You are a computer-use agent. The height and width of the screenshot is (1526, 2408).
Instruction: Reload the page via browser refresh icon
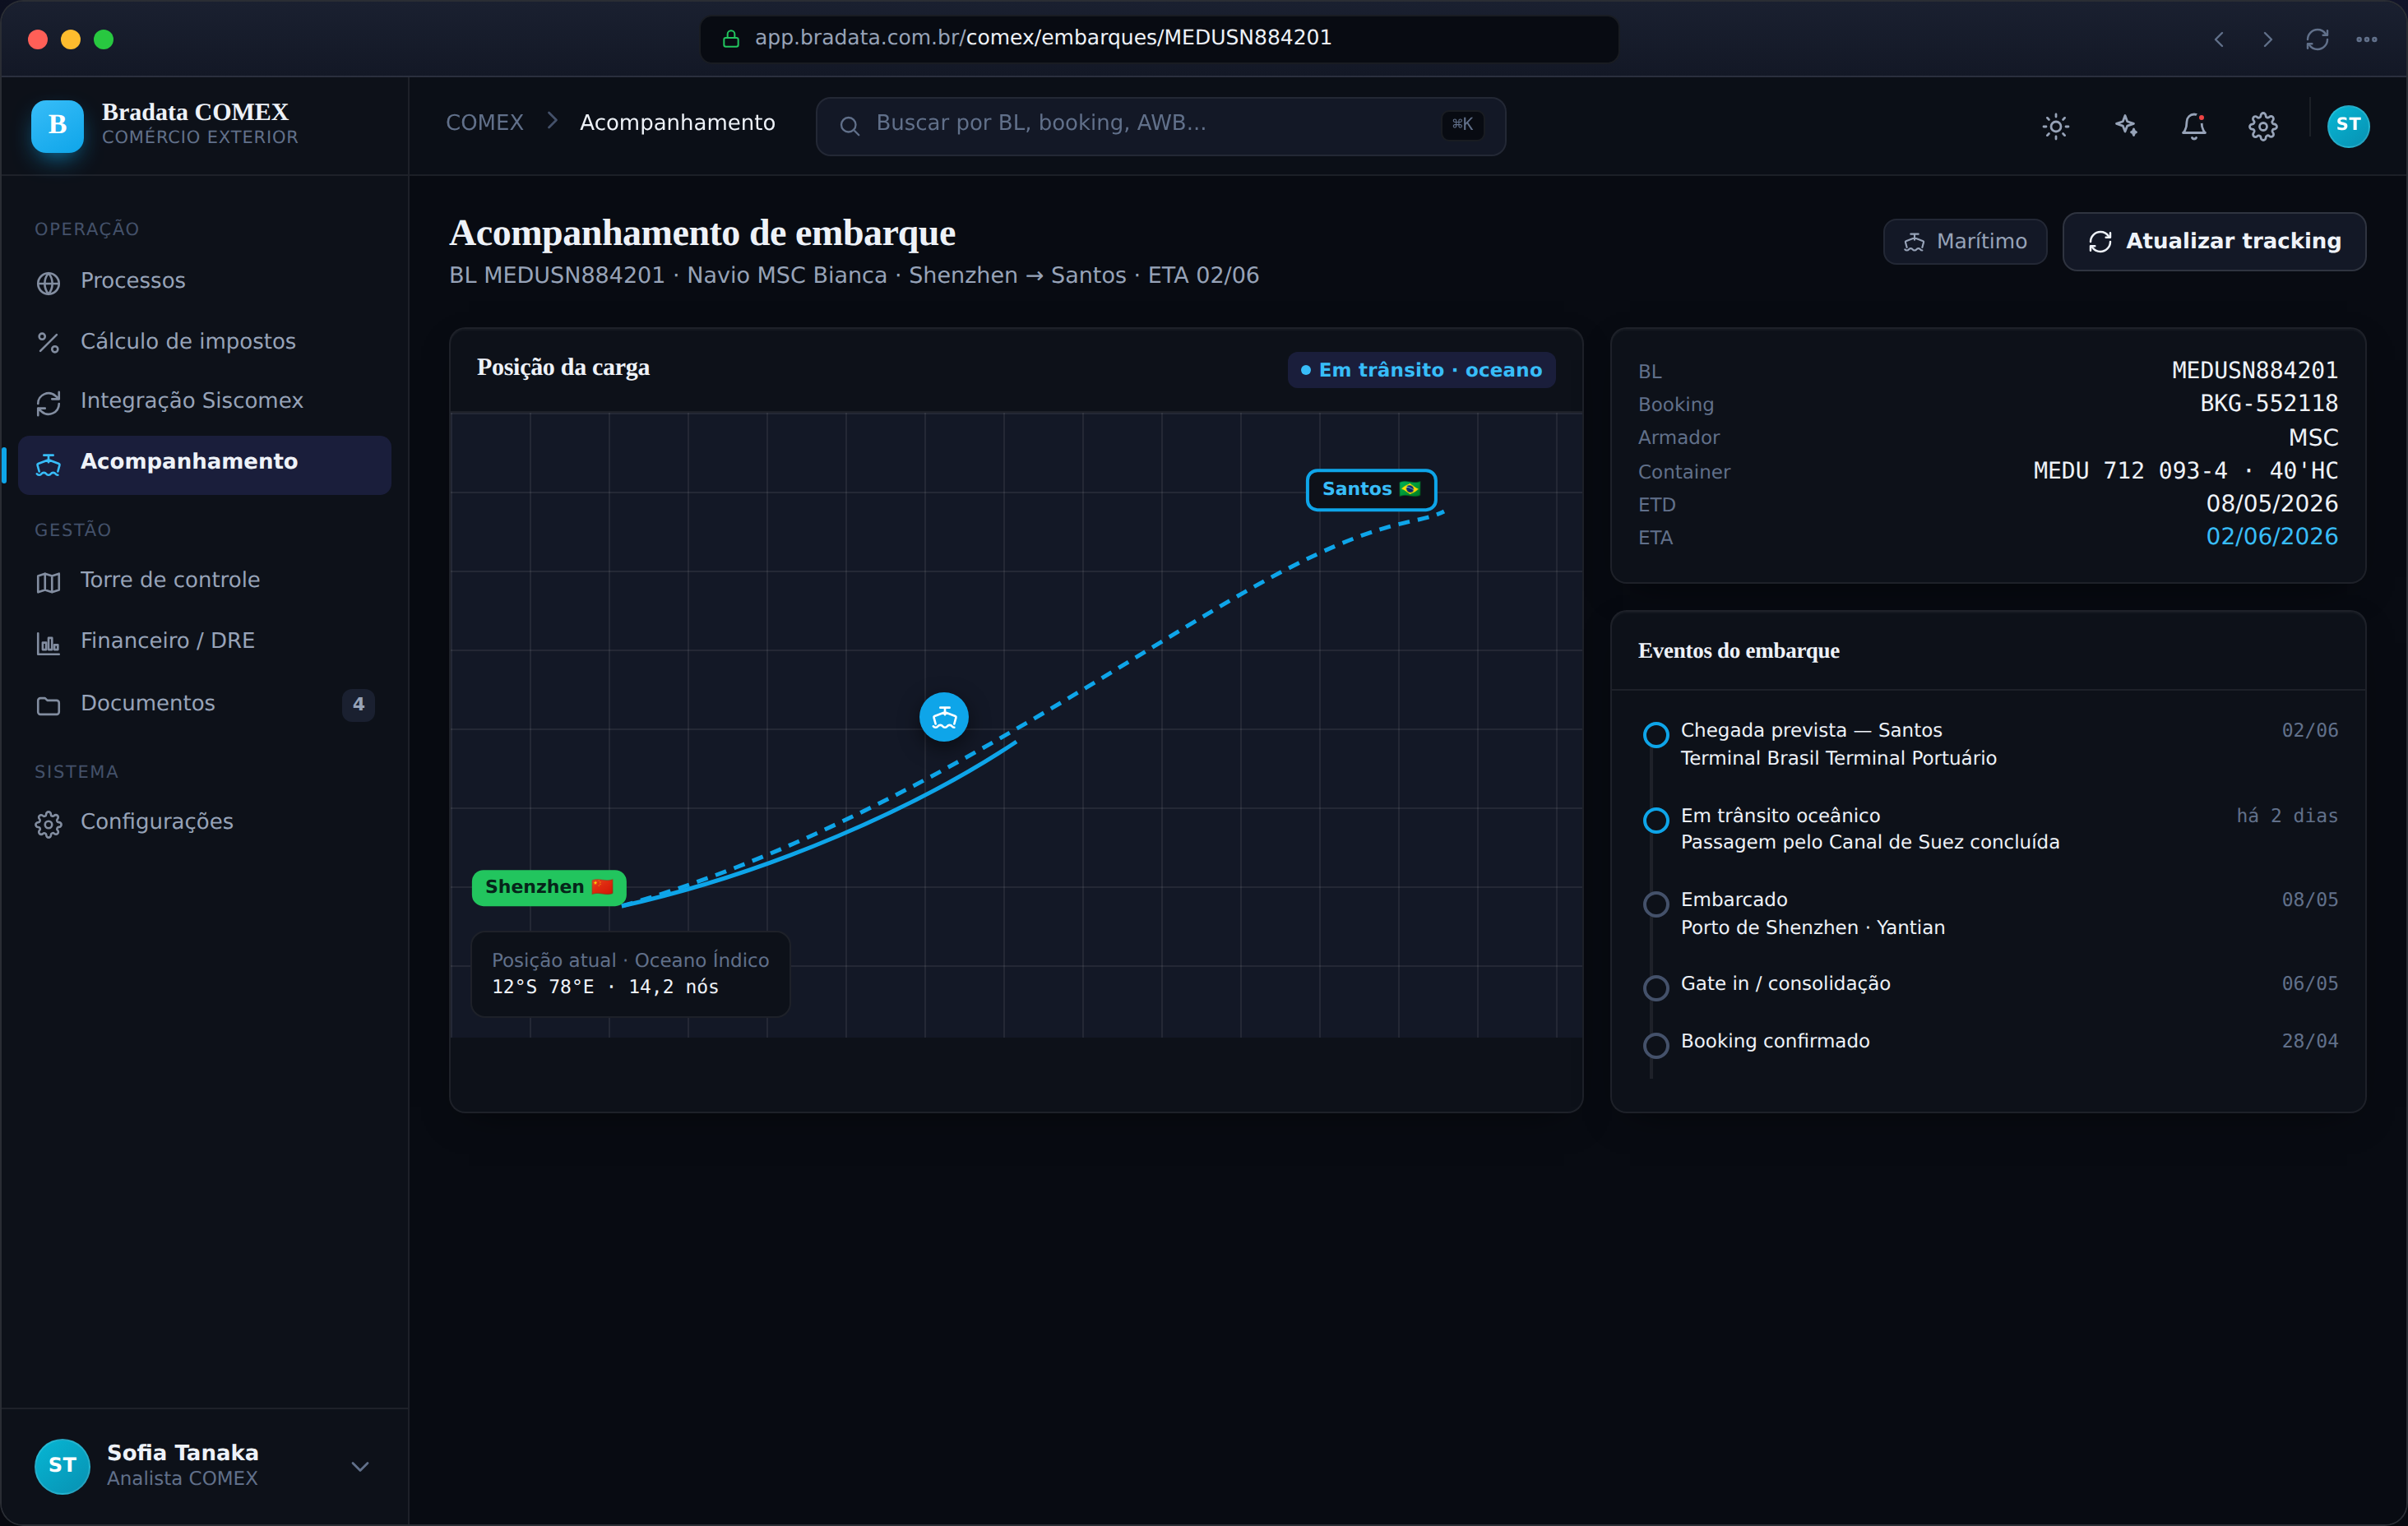coord(2317,40)
